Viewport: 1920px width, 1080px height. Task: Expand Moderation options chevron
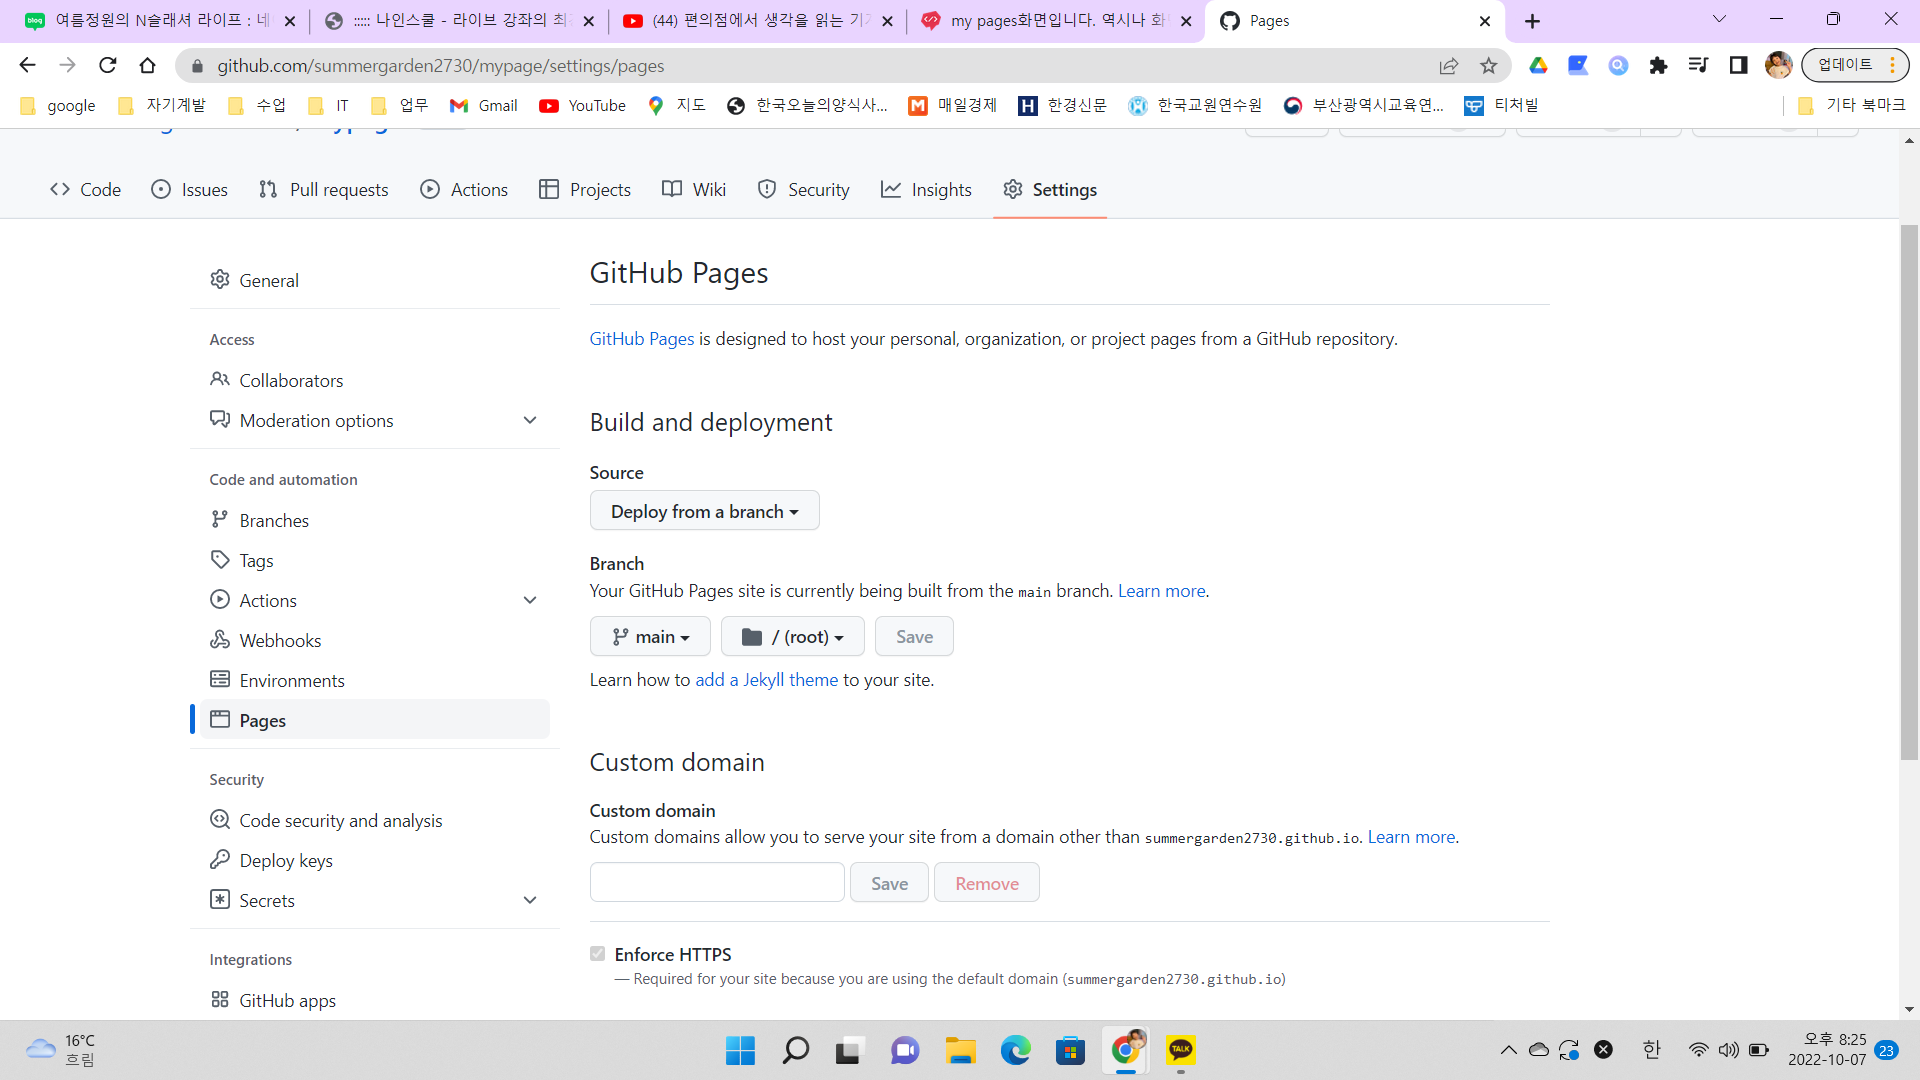[x=530, y=420]
